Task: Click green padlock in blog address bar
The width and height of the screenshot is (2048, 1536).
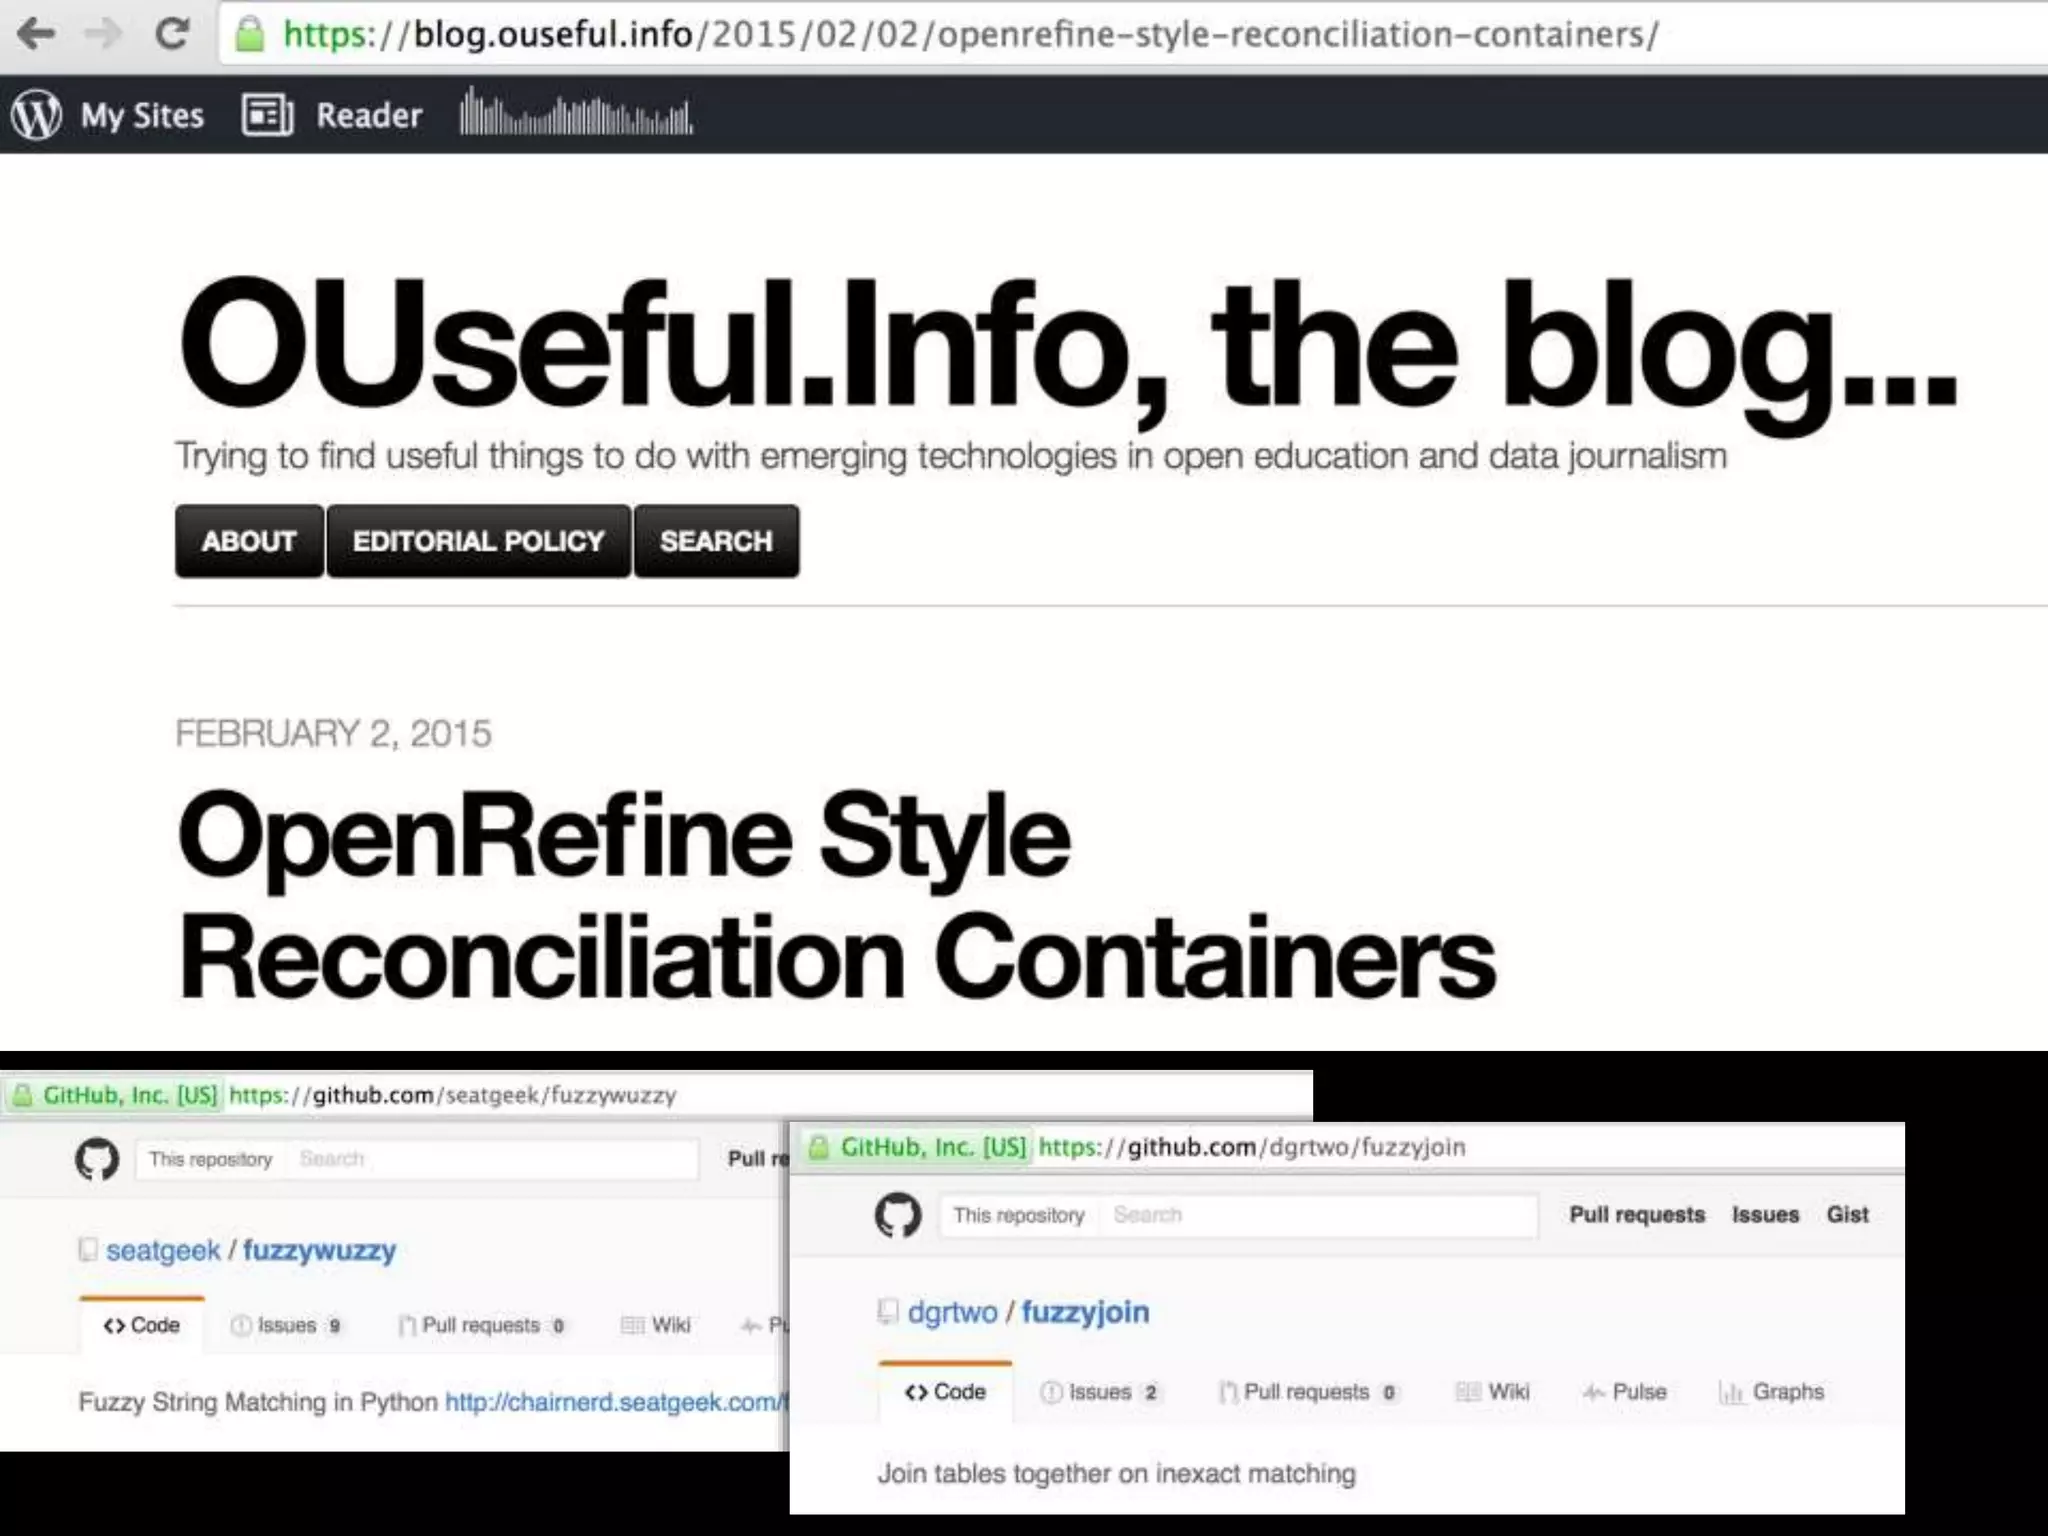Action: 249,34
